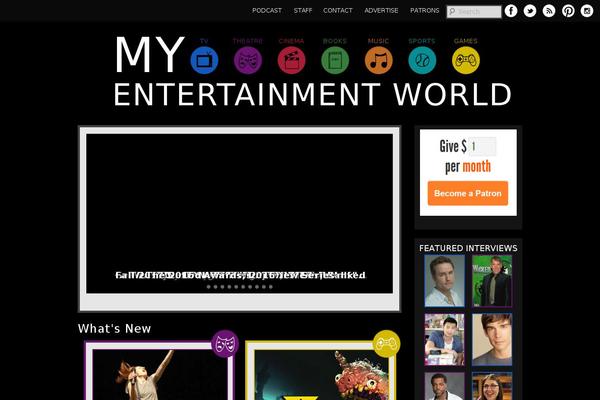Click the Become a Patron button
The height and width of the screenshot is (400, 600).
(468, 193)
